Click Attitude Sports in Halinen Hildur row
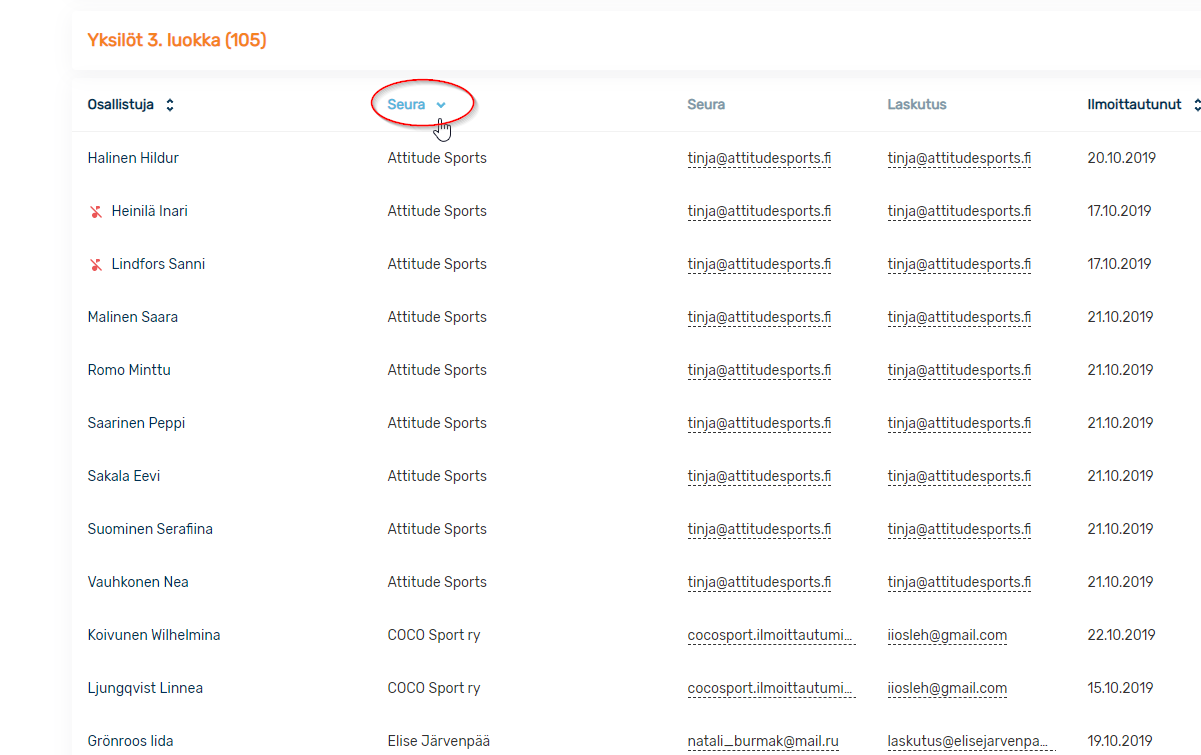1201x755 pixels. (437, 158)
